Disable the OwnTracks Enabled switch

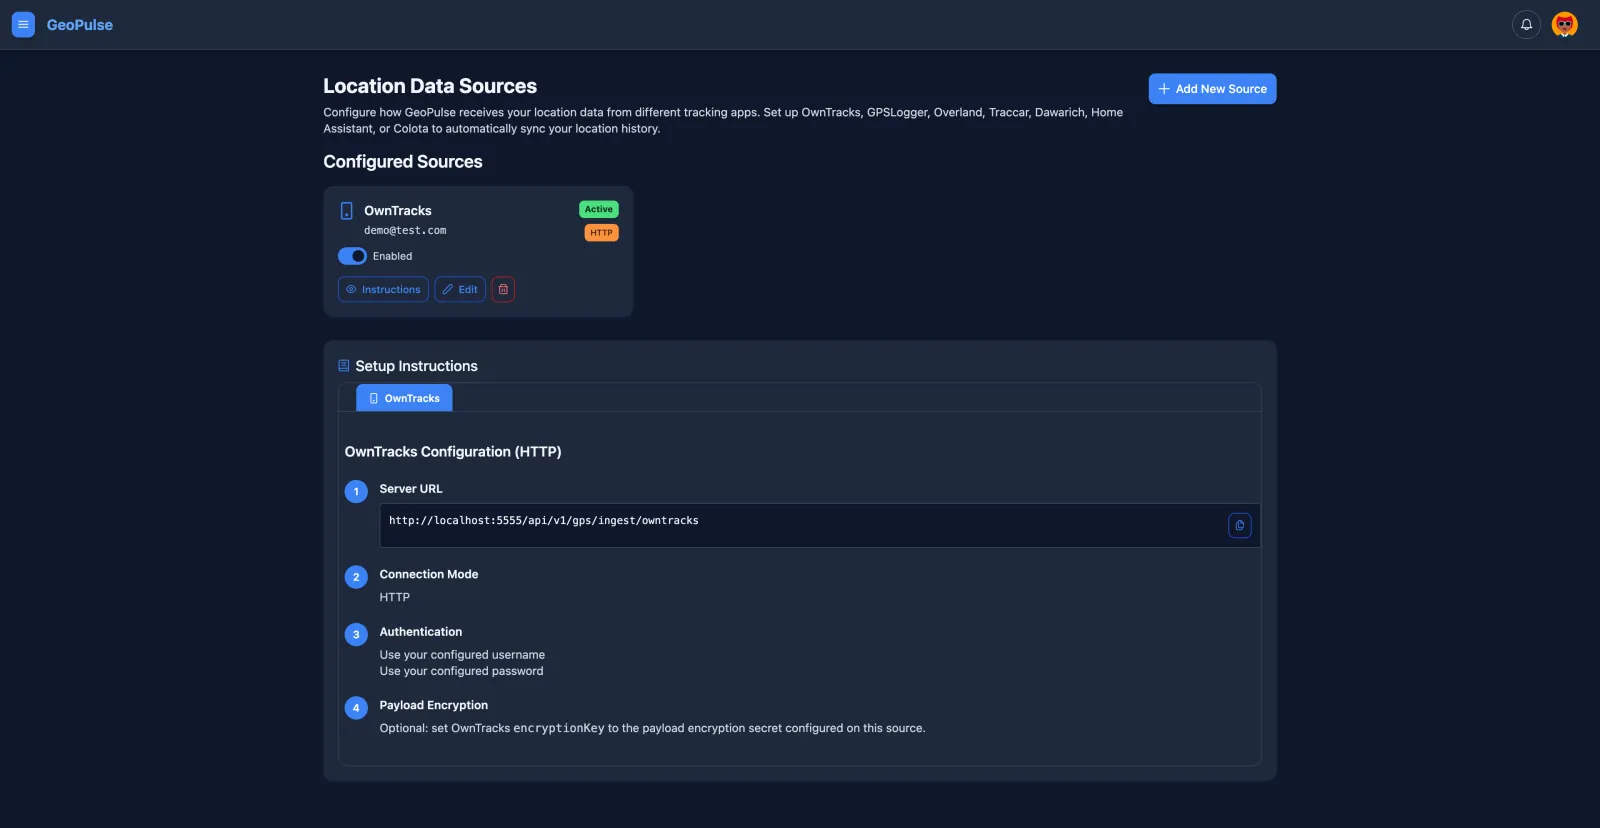coord(352,256)
